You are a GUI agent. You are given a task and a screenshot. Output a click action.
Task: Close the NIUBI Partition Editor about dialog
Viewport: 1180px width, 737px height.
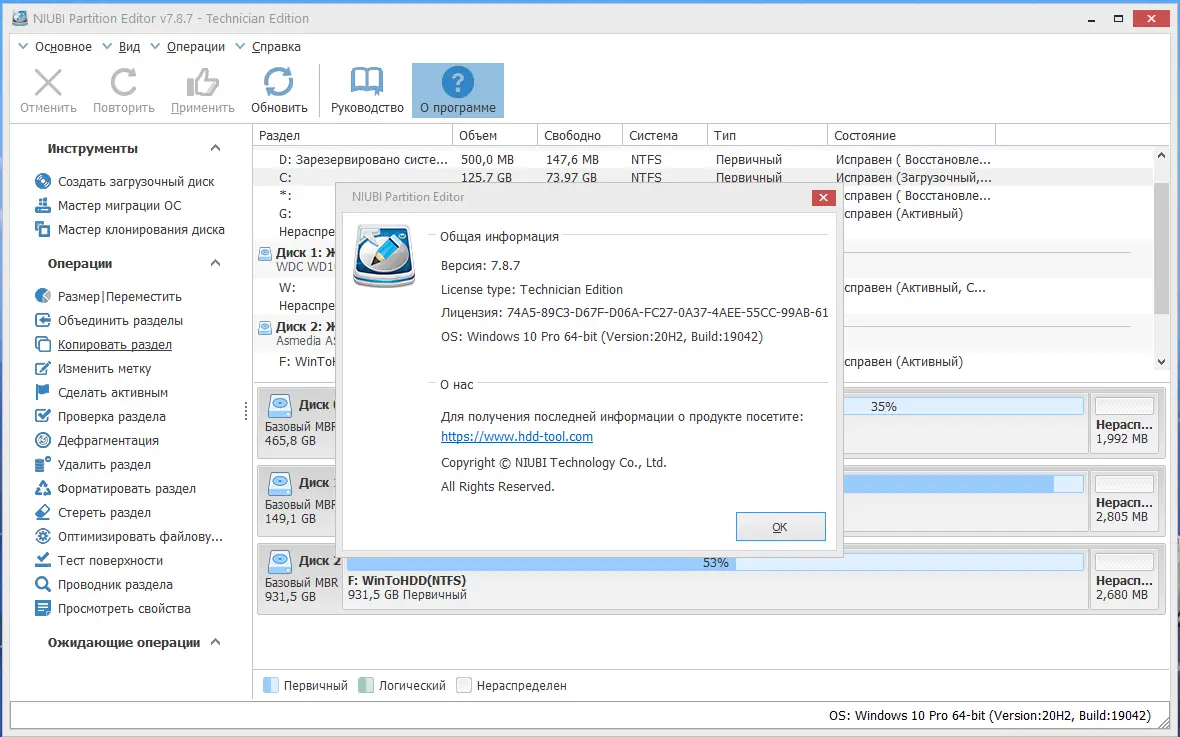(x=823, y=198)
